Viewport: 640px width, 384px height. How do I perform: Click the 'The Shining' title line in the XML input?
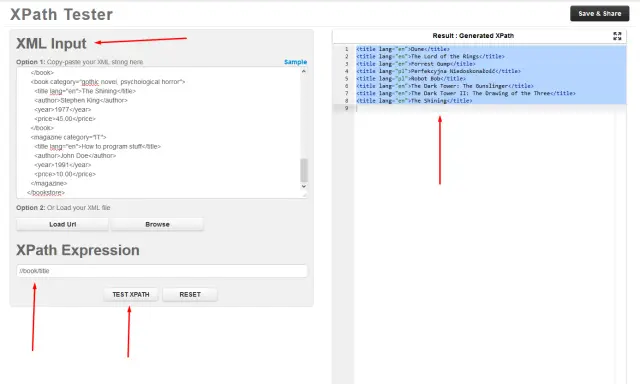pos(85,91)
